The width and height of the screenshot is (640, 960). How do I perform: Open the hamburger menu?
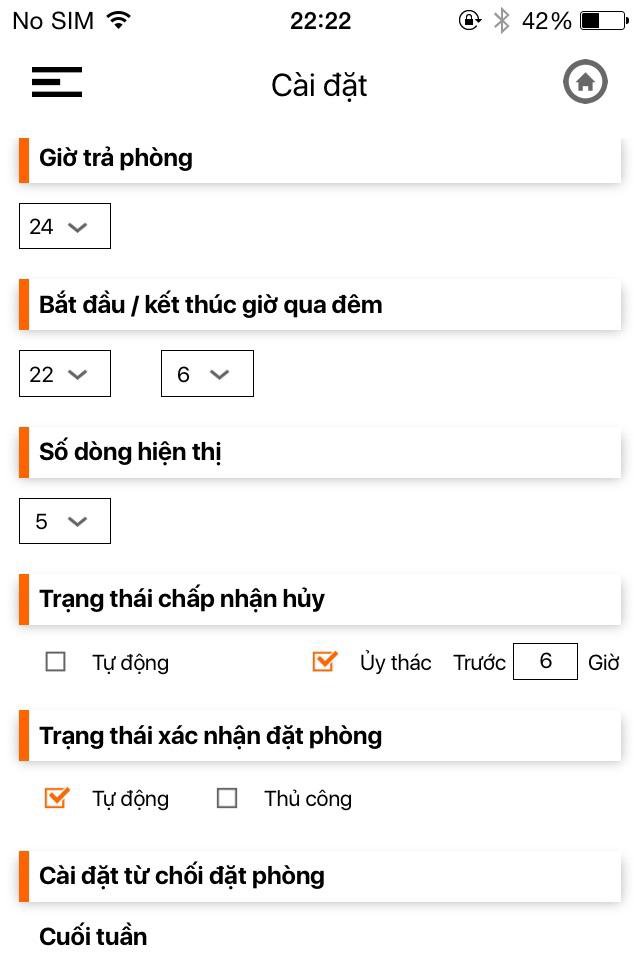coord(56,82)
